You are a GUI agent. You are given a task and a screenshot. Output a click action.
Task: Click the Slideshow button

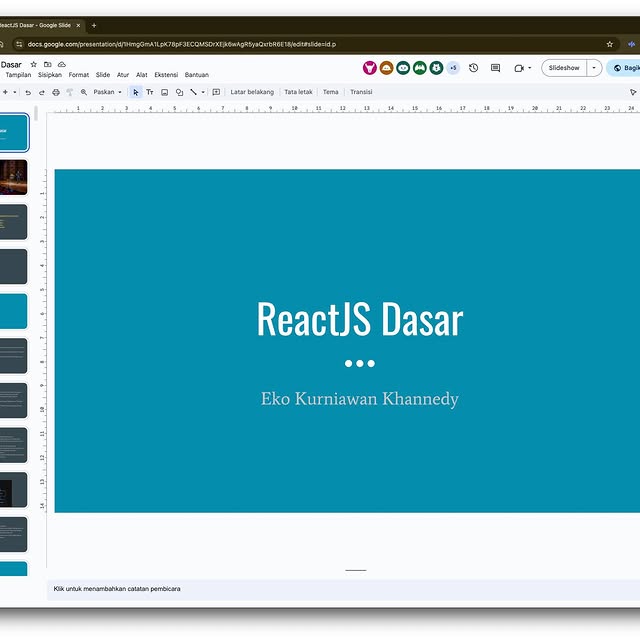564,68
